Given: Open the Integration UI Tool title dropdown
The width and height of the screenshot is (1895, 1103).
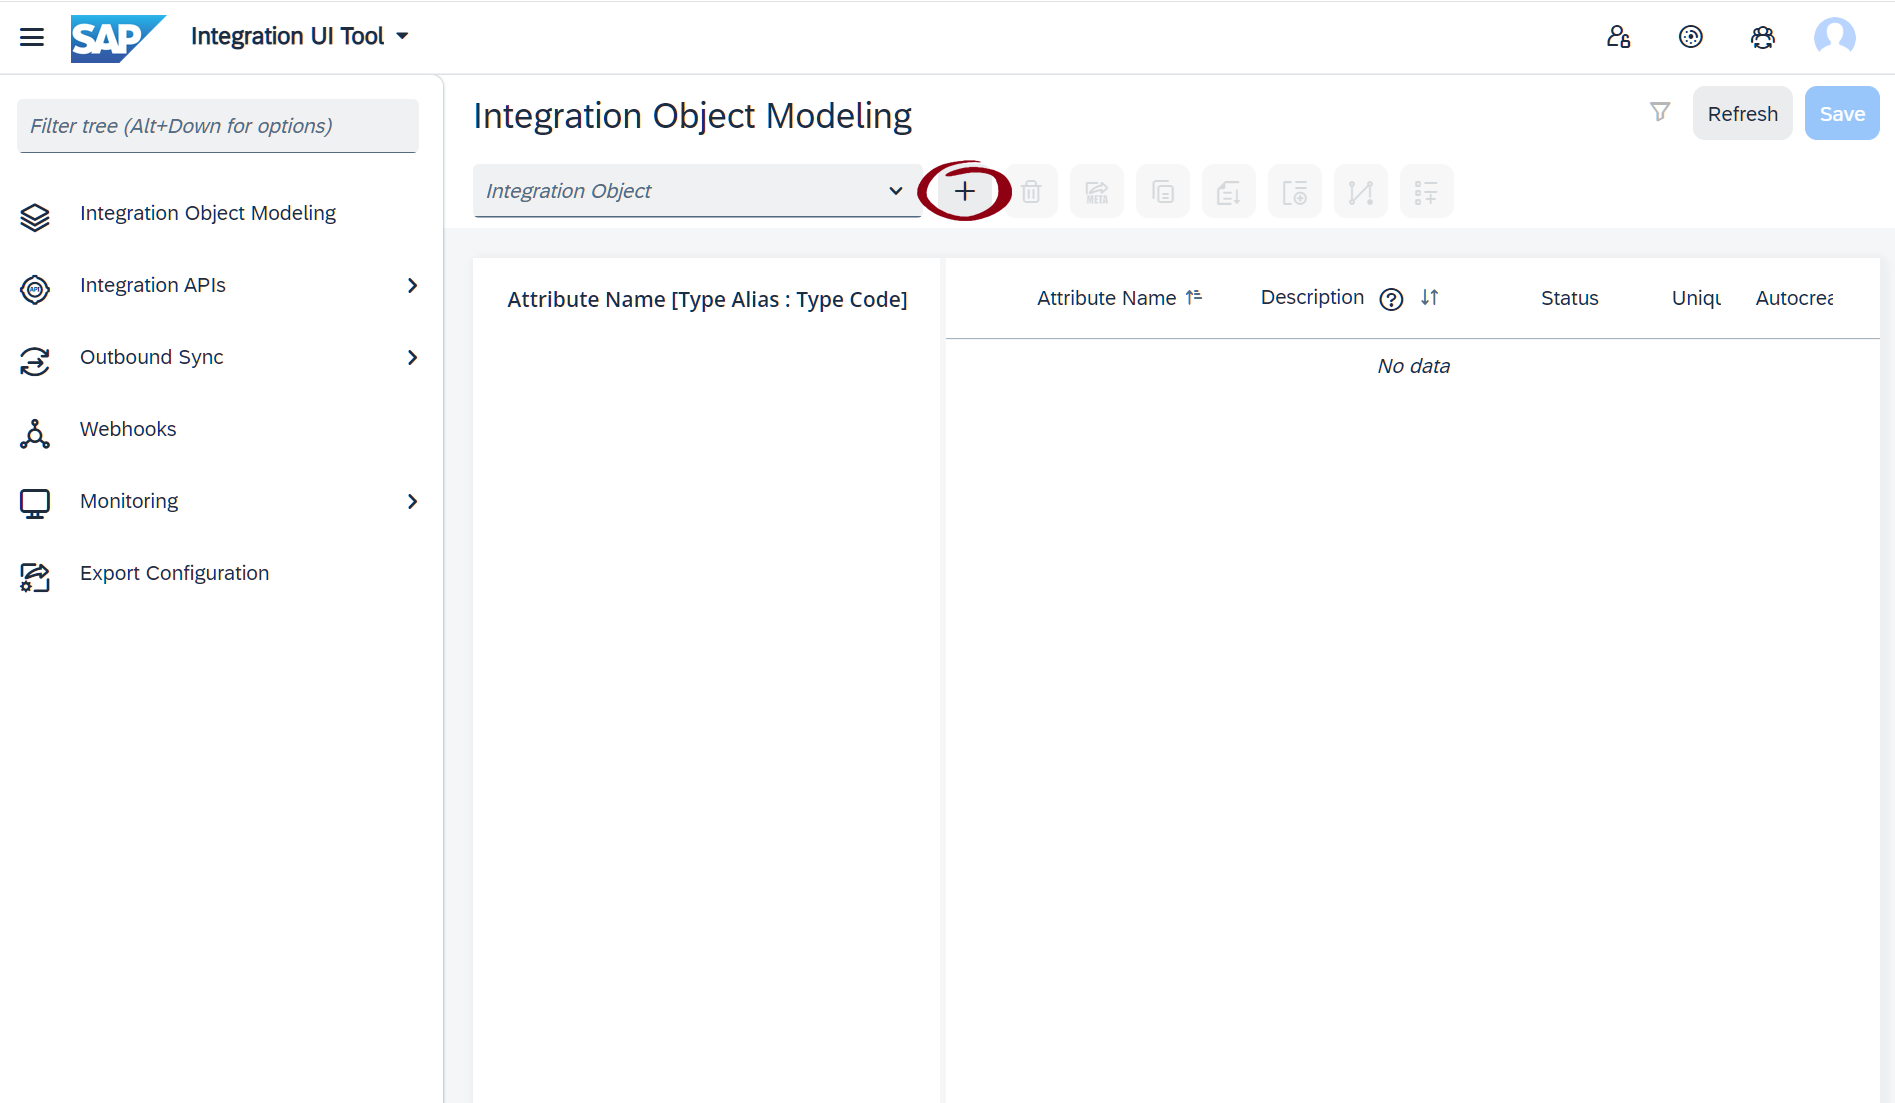Looking at the screenshot, I should click(x=403, y=35).
